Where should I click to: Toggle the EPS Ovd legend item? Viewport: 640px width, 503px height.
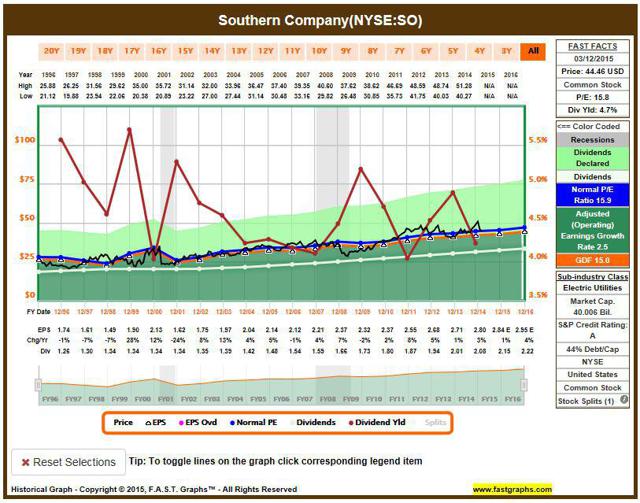click(198, 423)
